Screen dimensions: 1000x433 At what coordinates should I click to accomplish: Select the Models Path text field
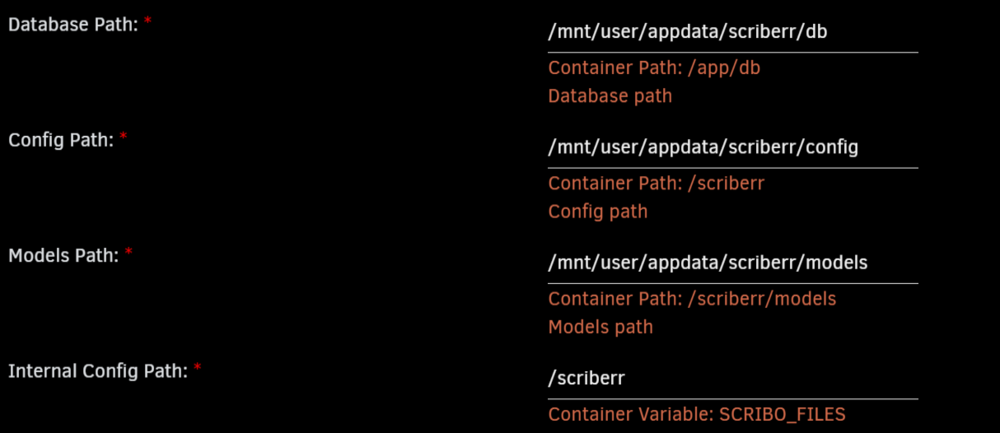tap(733, 264)
